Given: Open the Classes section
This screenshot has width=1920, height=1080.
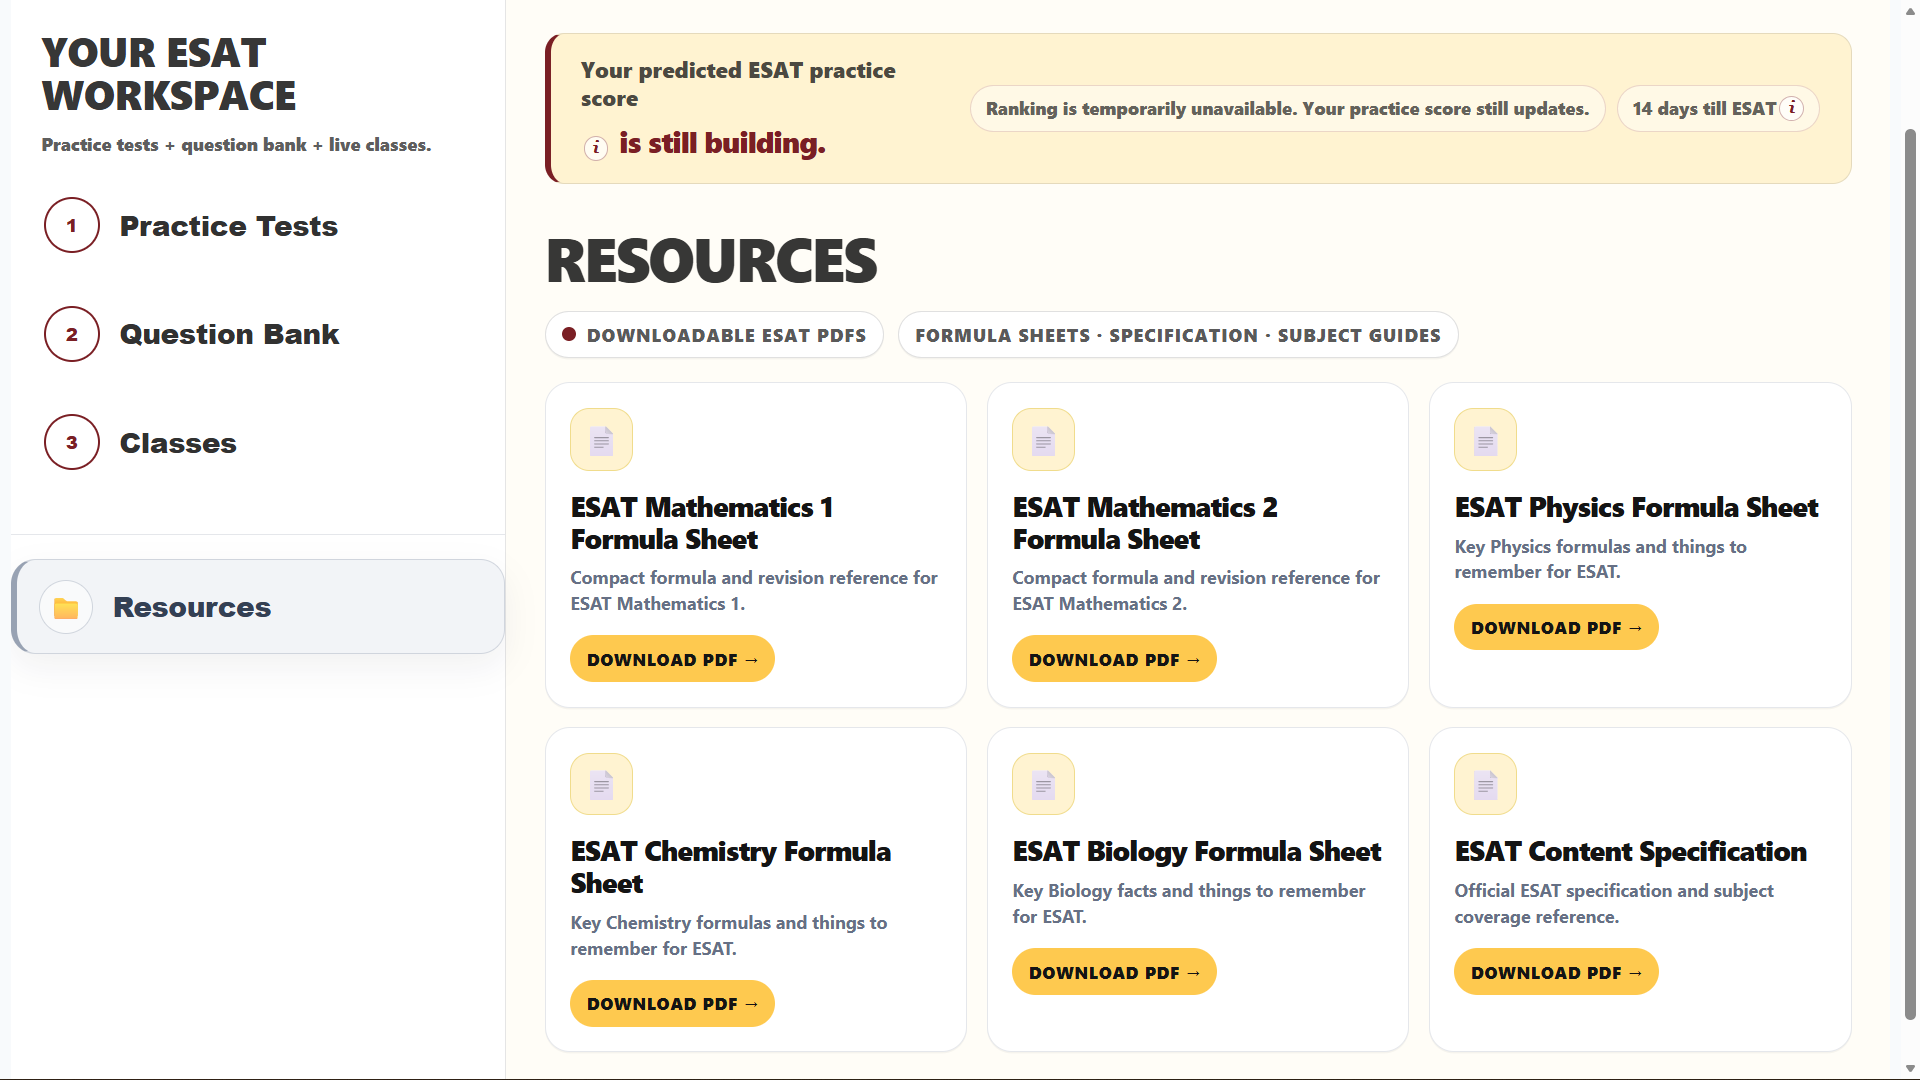Looking at the screenshot, I should click(178, 443).
